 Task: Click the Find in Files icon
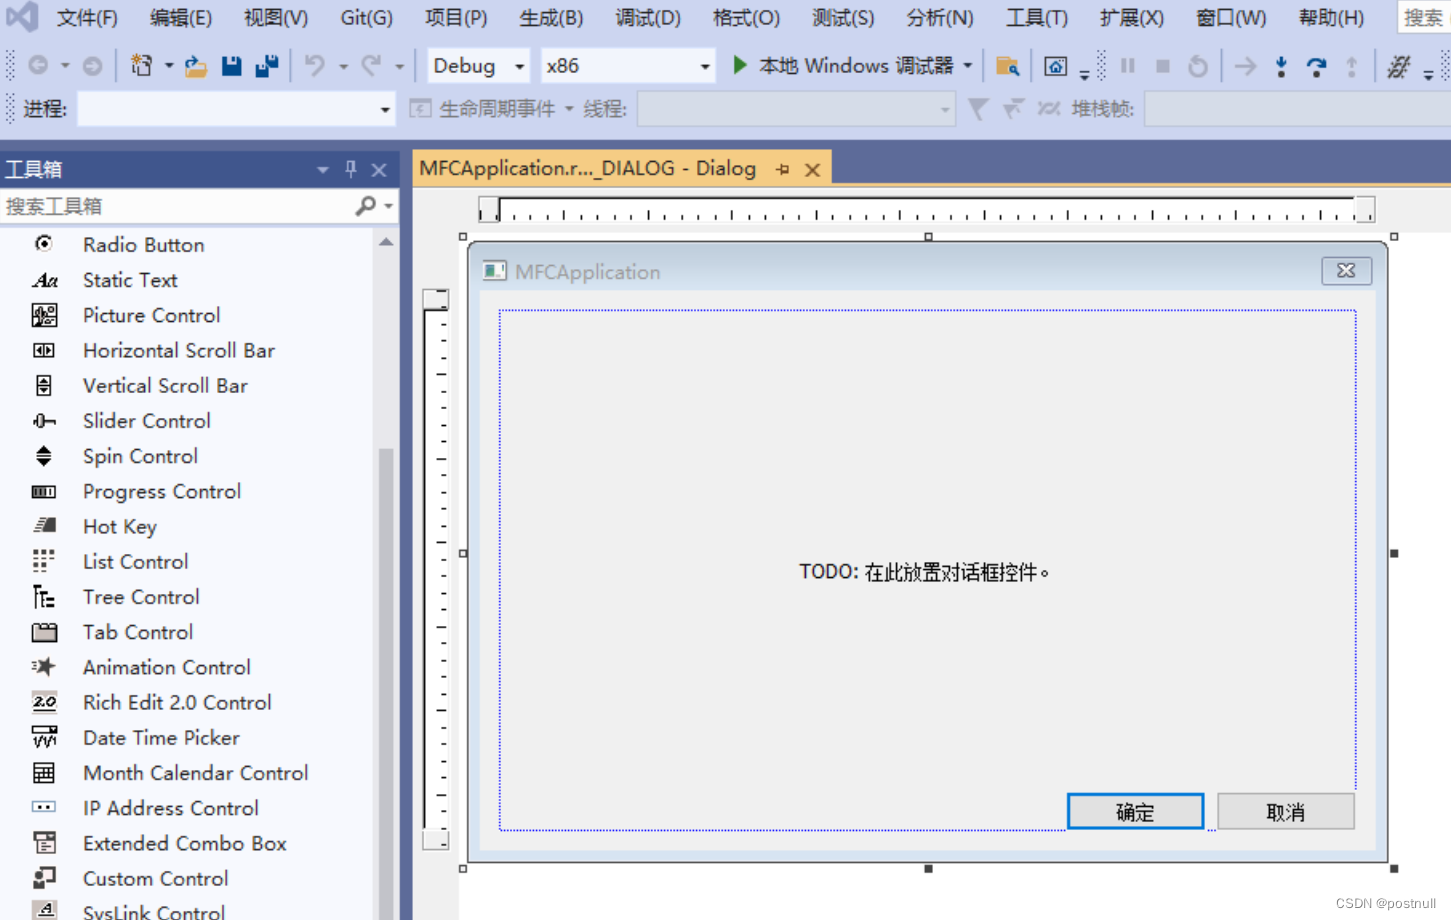tap(1008, 66)
